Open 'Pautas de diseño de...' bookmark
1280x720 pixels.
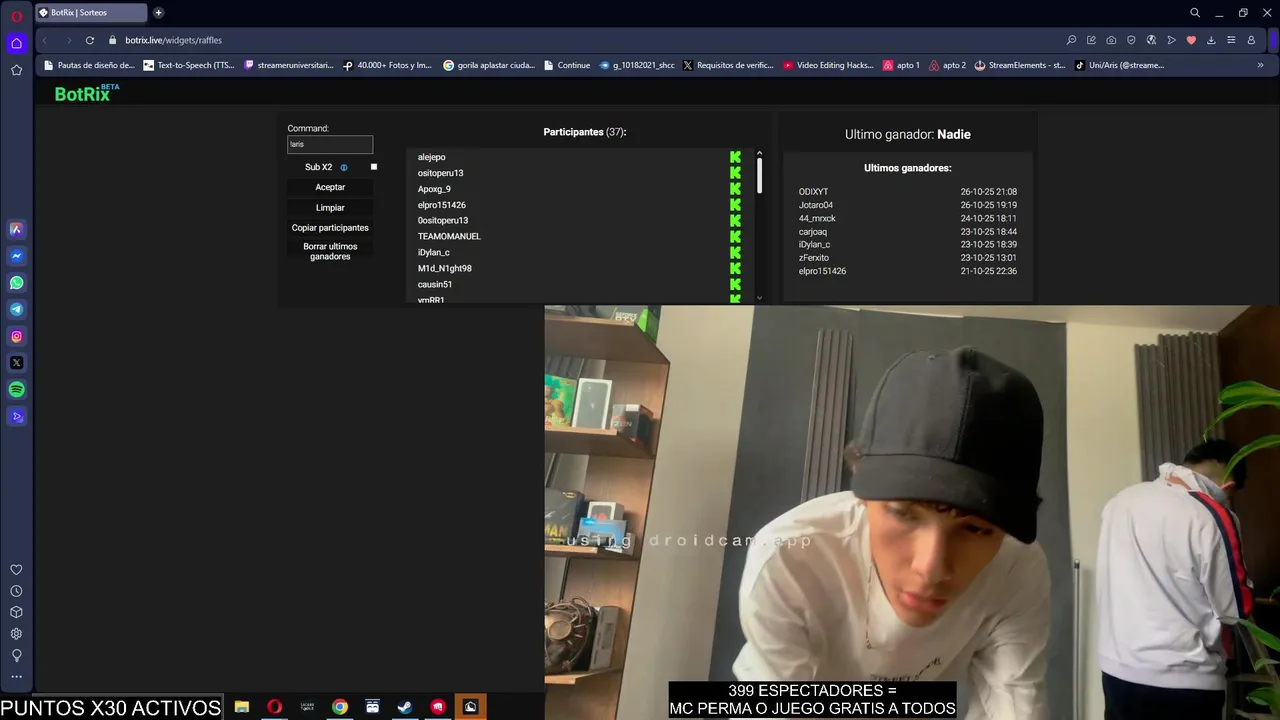88,65
